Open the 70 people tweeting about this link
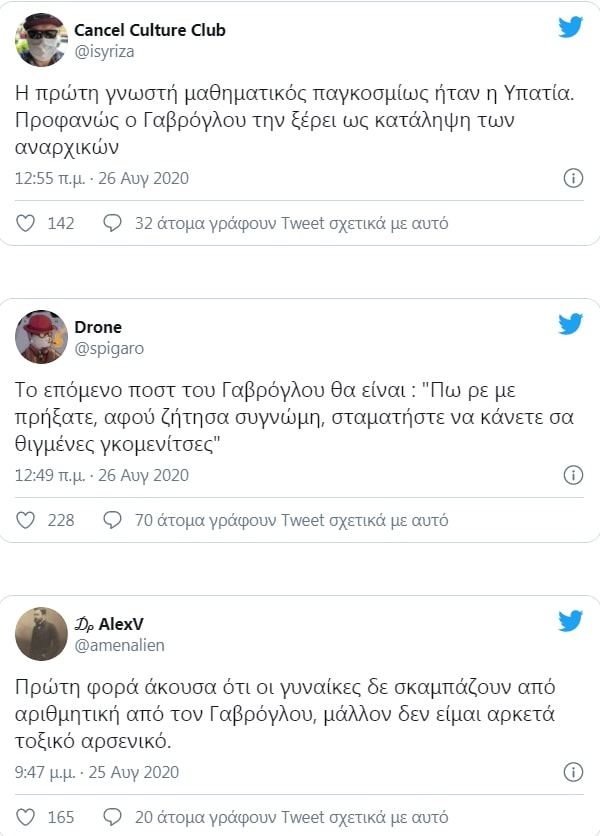The width and height of the screenshot is (600, 836). 291,520
